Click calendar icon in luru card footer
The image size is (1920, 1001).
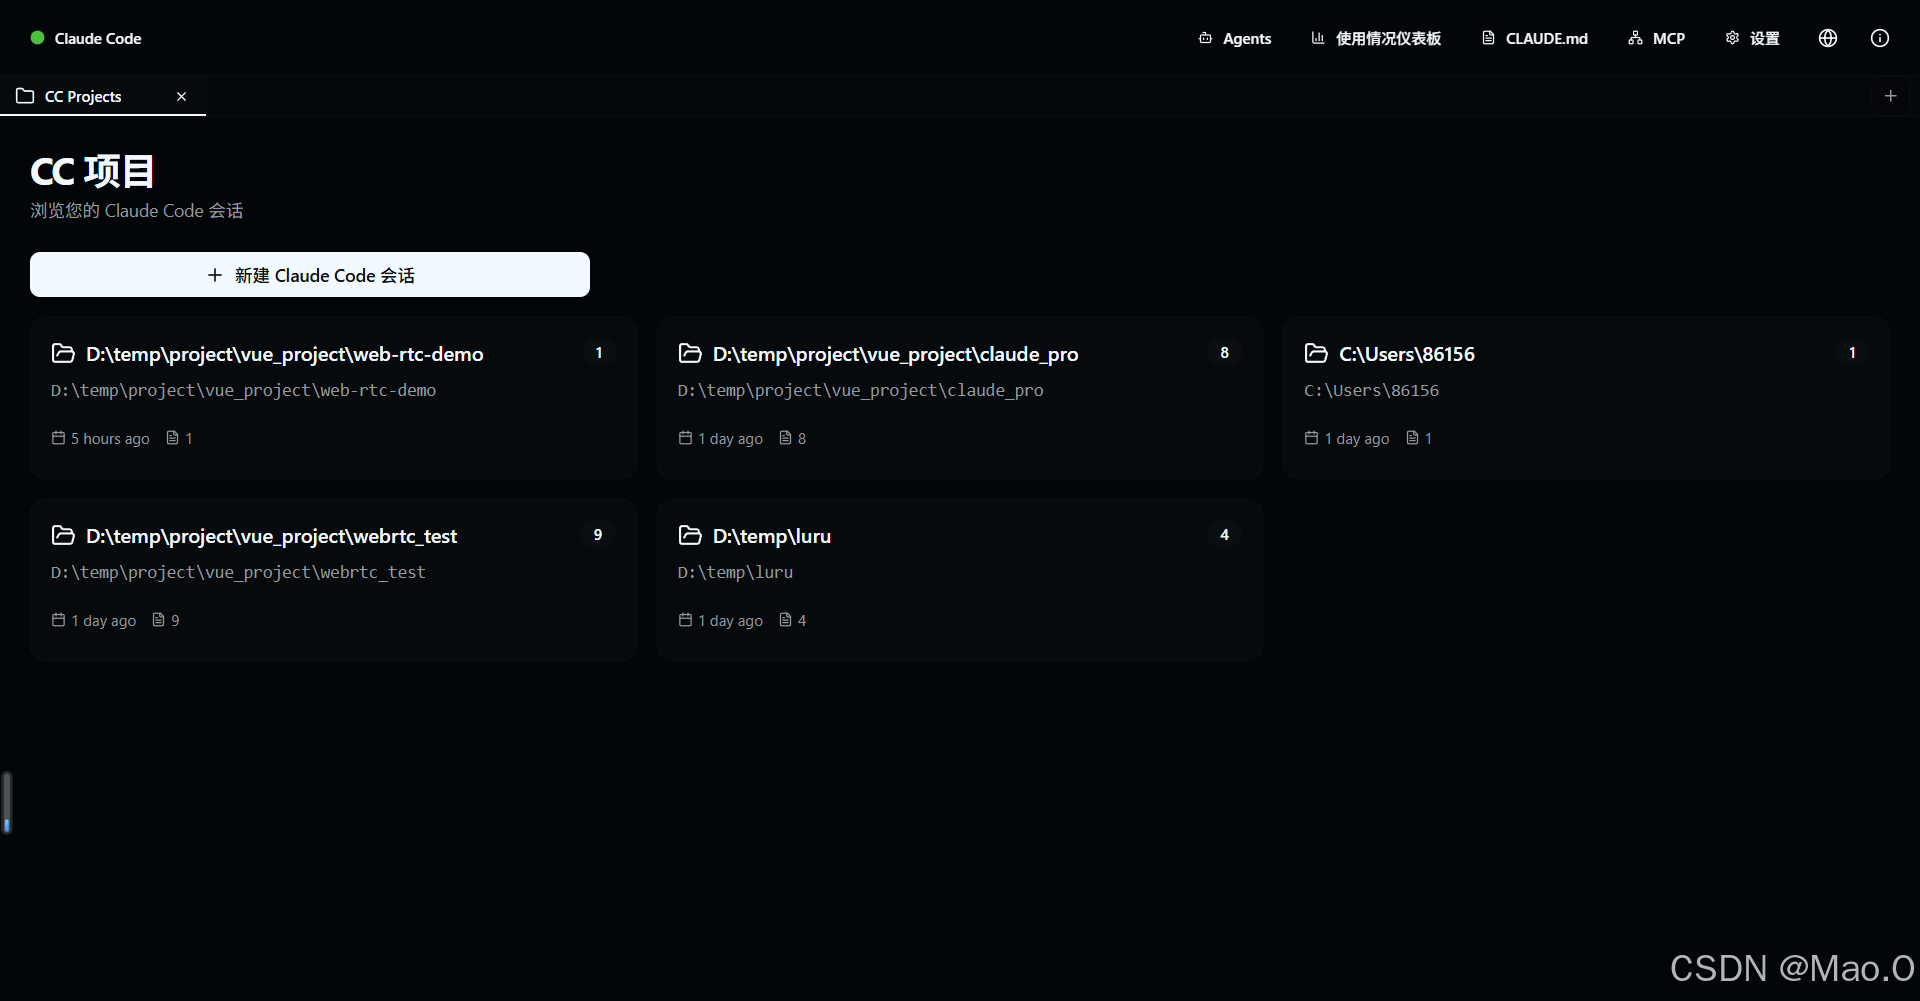(685, 620)
